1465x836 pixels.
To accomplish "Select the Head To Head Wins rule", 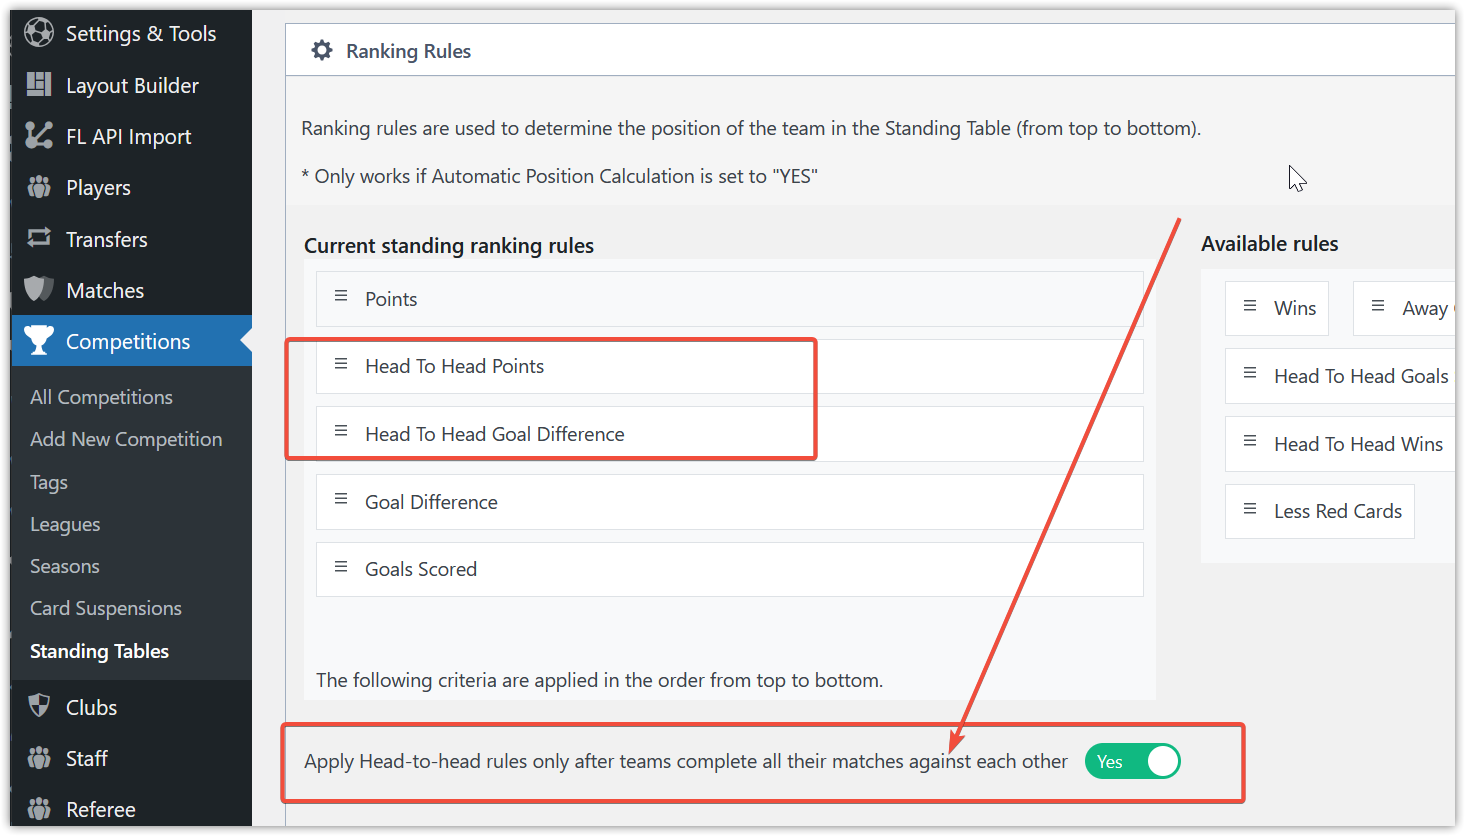I will [1358, 444].
